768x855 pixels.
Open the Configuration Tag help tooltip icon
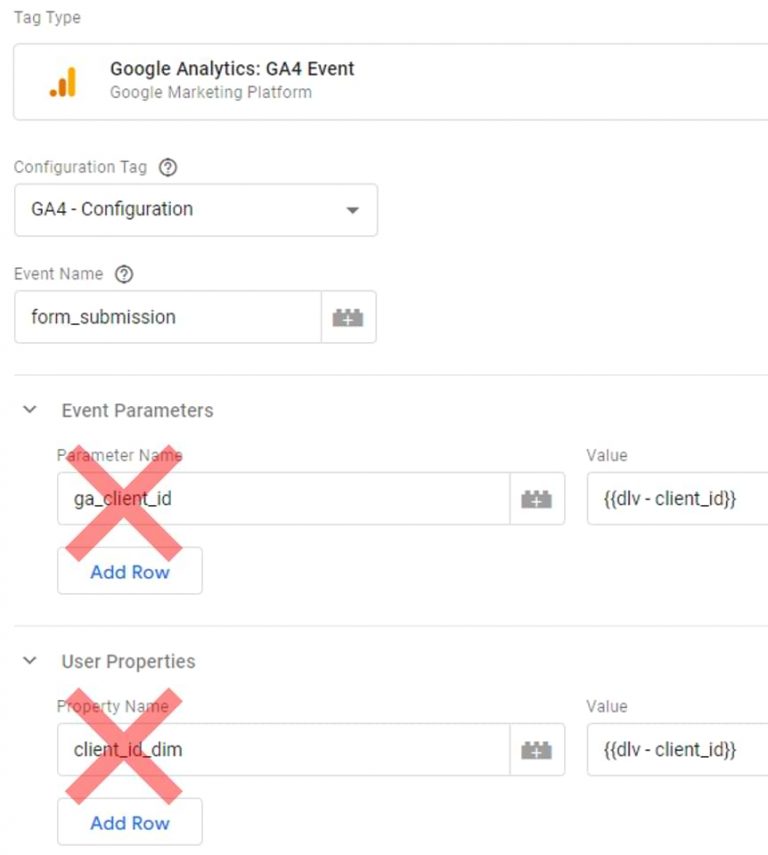pyautogui.click(x=167, y=167)
